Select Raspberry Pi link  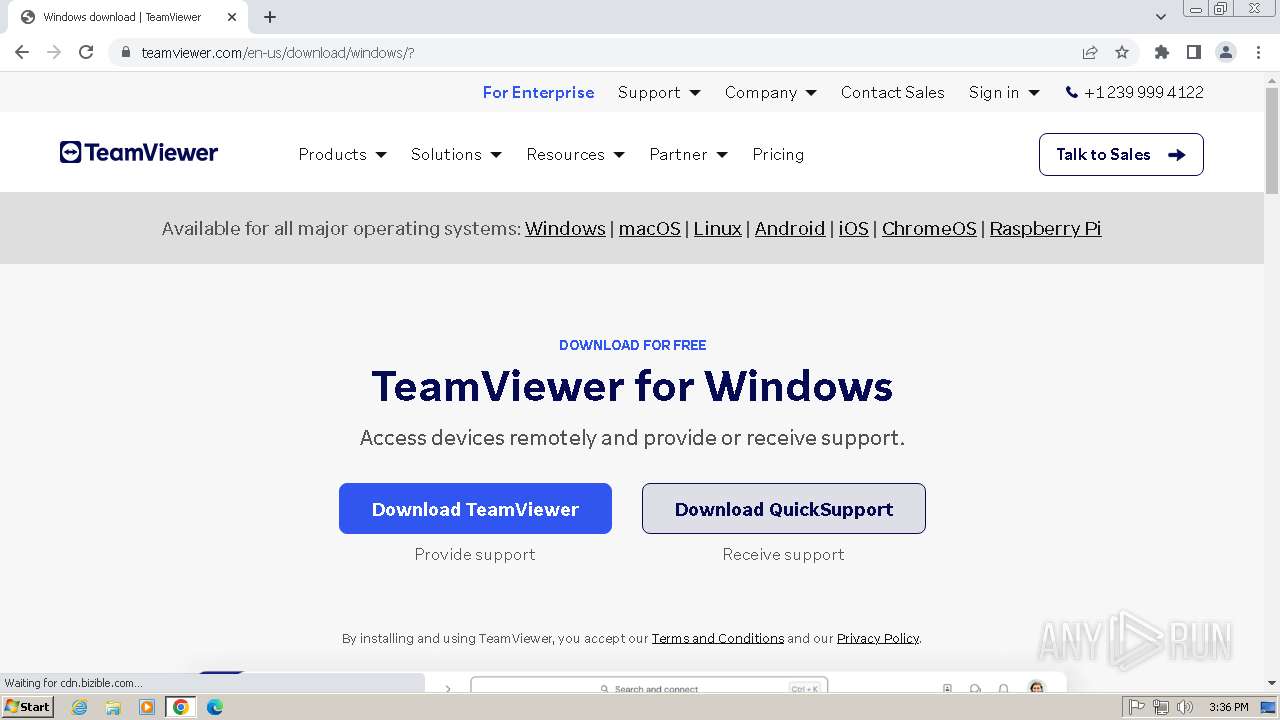coord(1045,228)
